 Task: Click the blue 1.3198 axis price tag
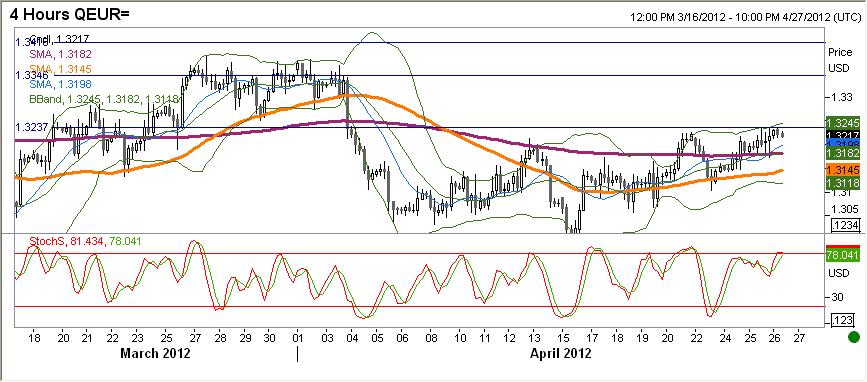click(842, 143)
